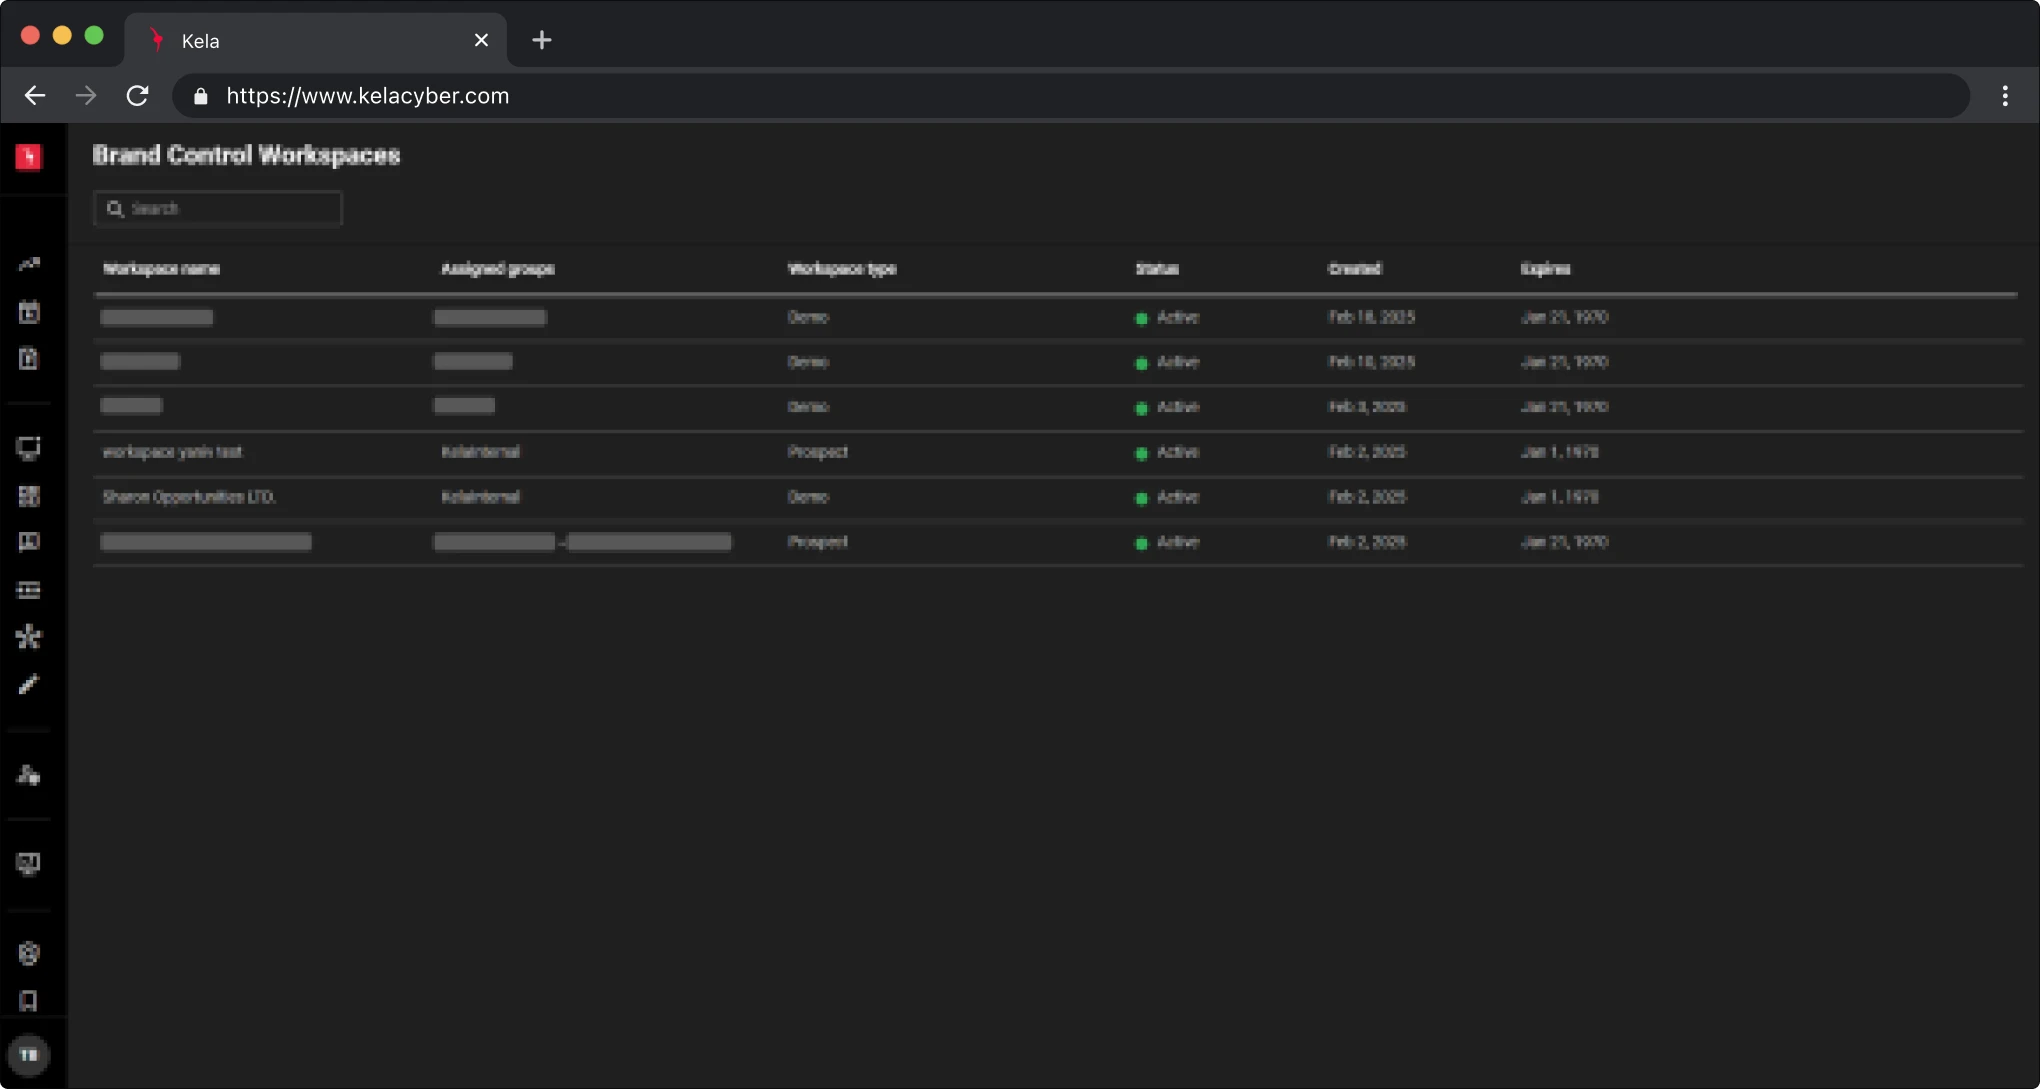Viewport: 2040px width, 1089px height.
Task: Open the speech bubble icon in sidebar
Action: click(29, 542)
